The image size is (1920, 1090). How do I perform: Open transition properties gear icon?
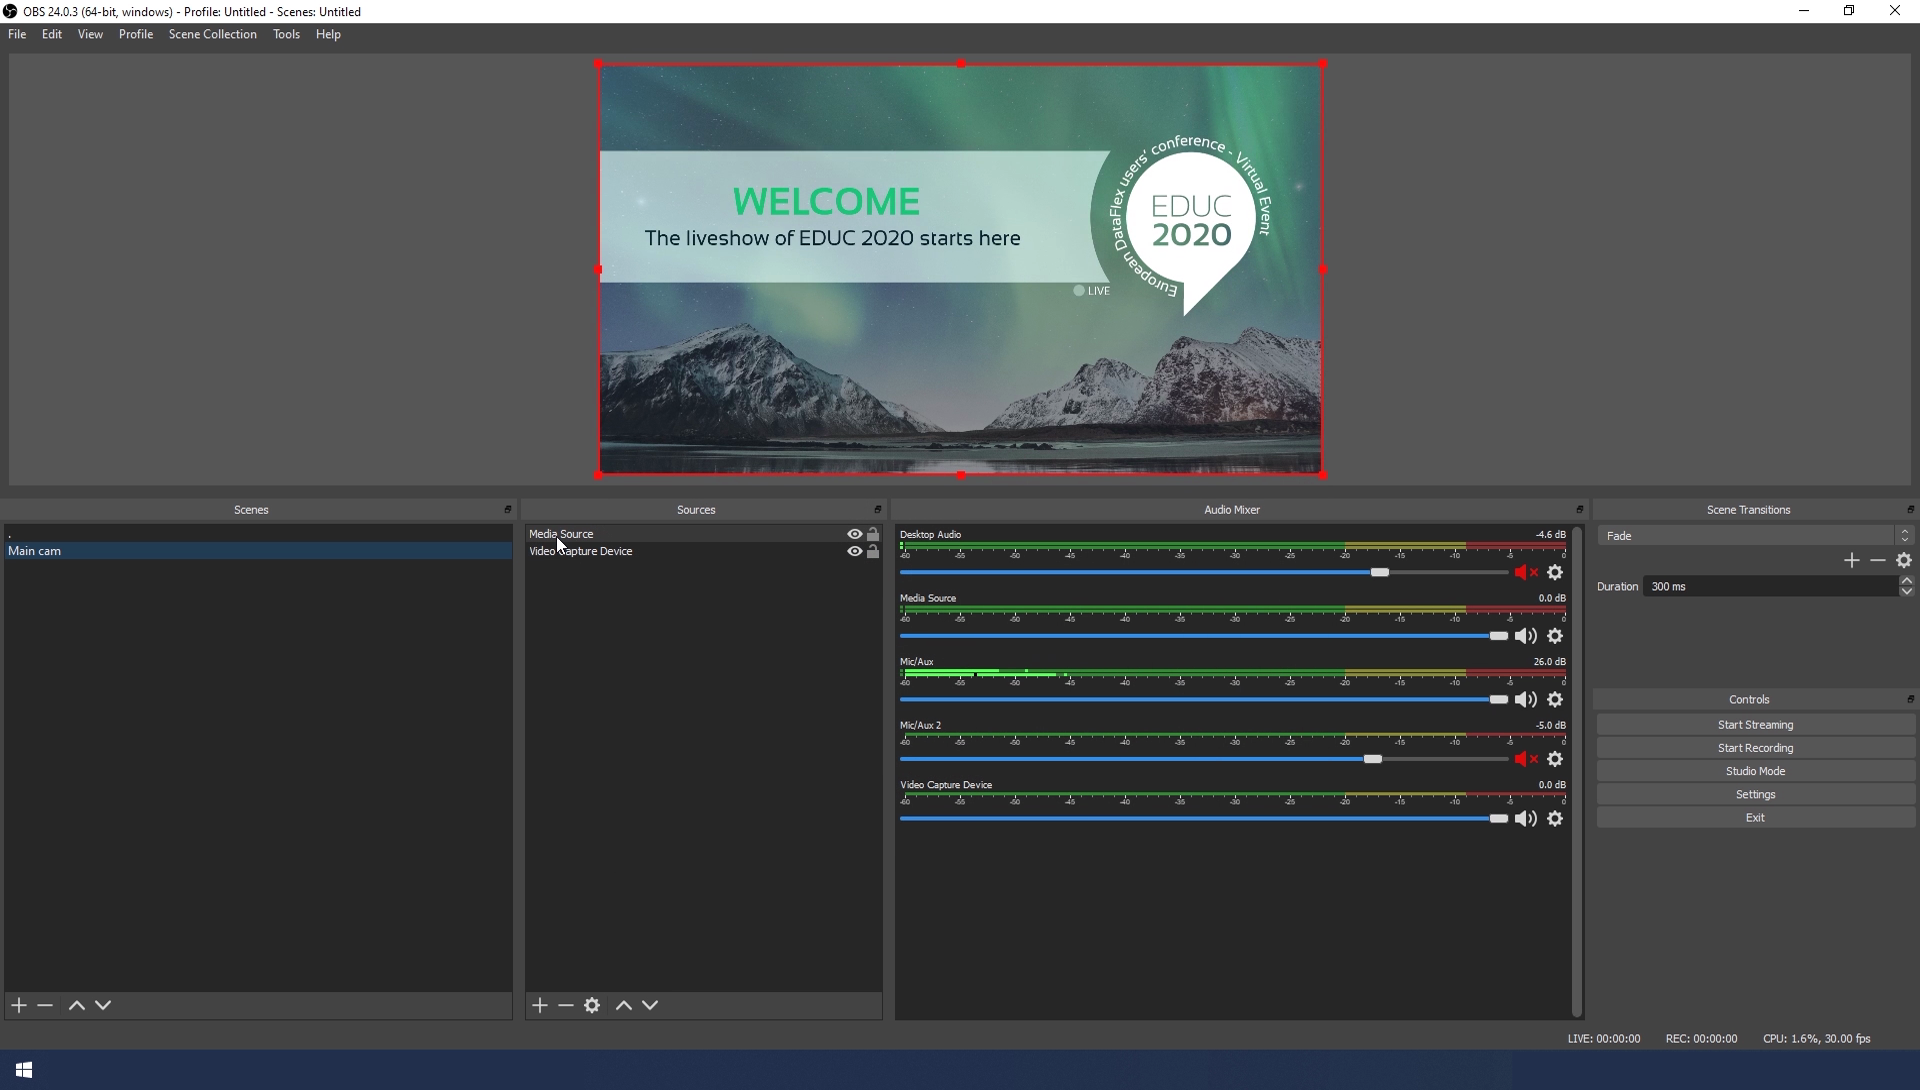tap(1904, 561)
